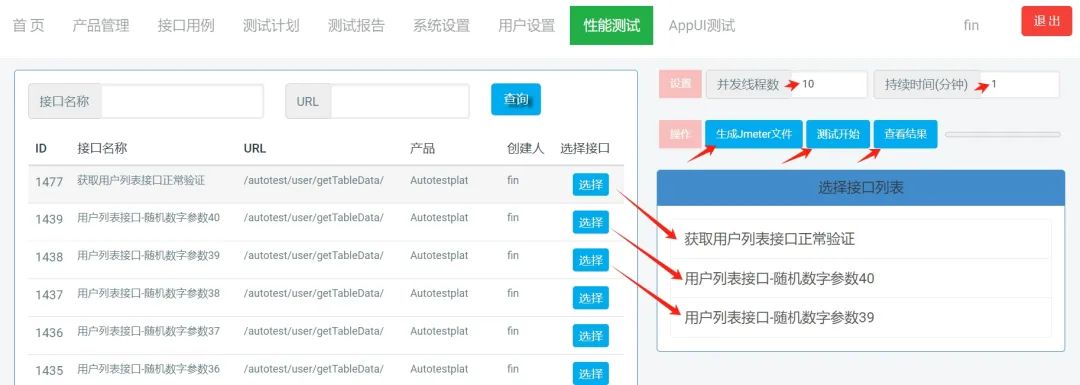Open the 首页 menu item
The image size is (1080, 385).
pos(28,25)
